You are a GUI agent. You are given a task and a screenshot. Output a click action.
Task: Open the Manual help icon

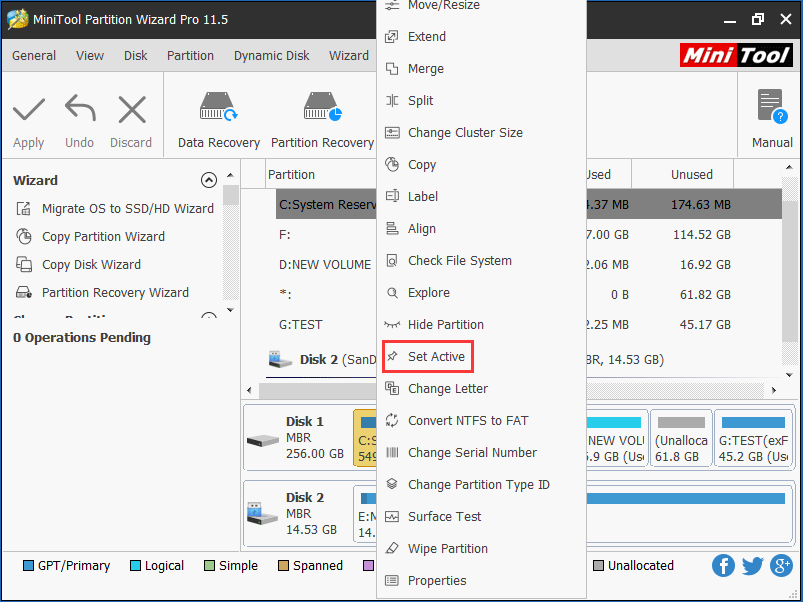[772, 107]
